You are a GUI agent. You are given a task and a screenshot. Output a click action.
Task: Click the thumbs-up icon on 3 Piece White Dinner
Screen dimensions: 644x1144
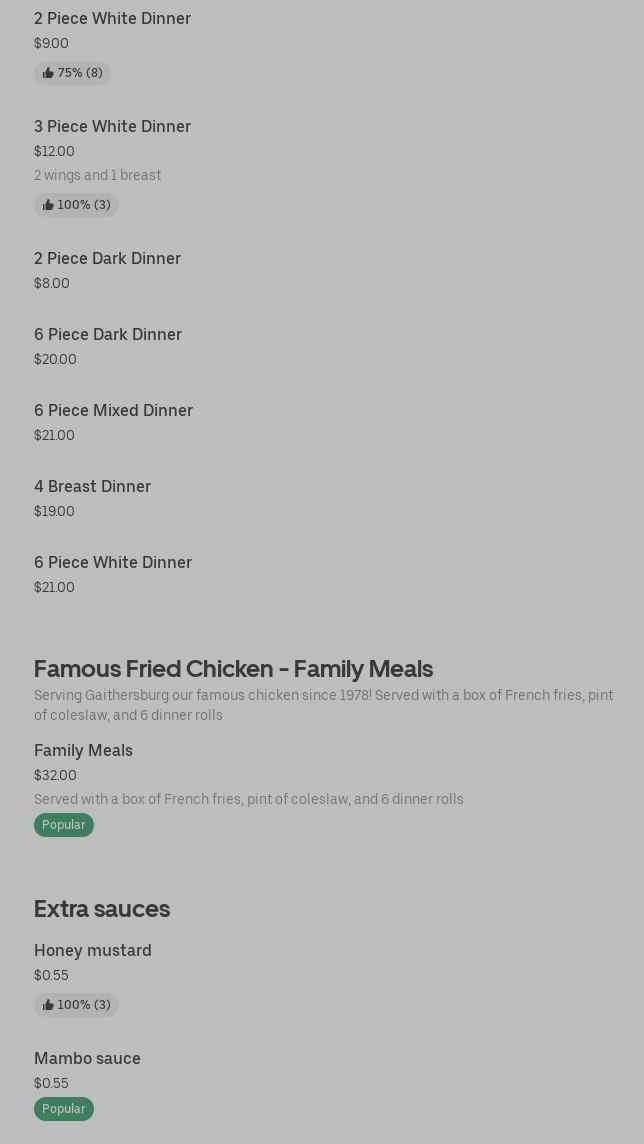pyautogui.click(x=48, y=205)
